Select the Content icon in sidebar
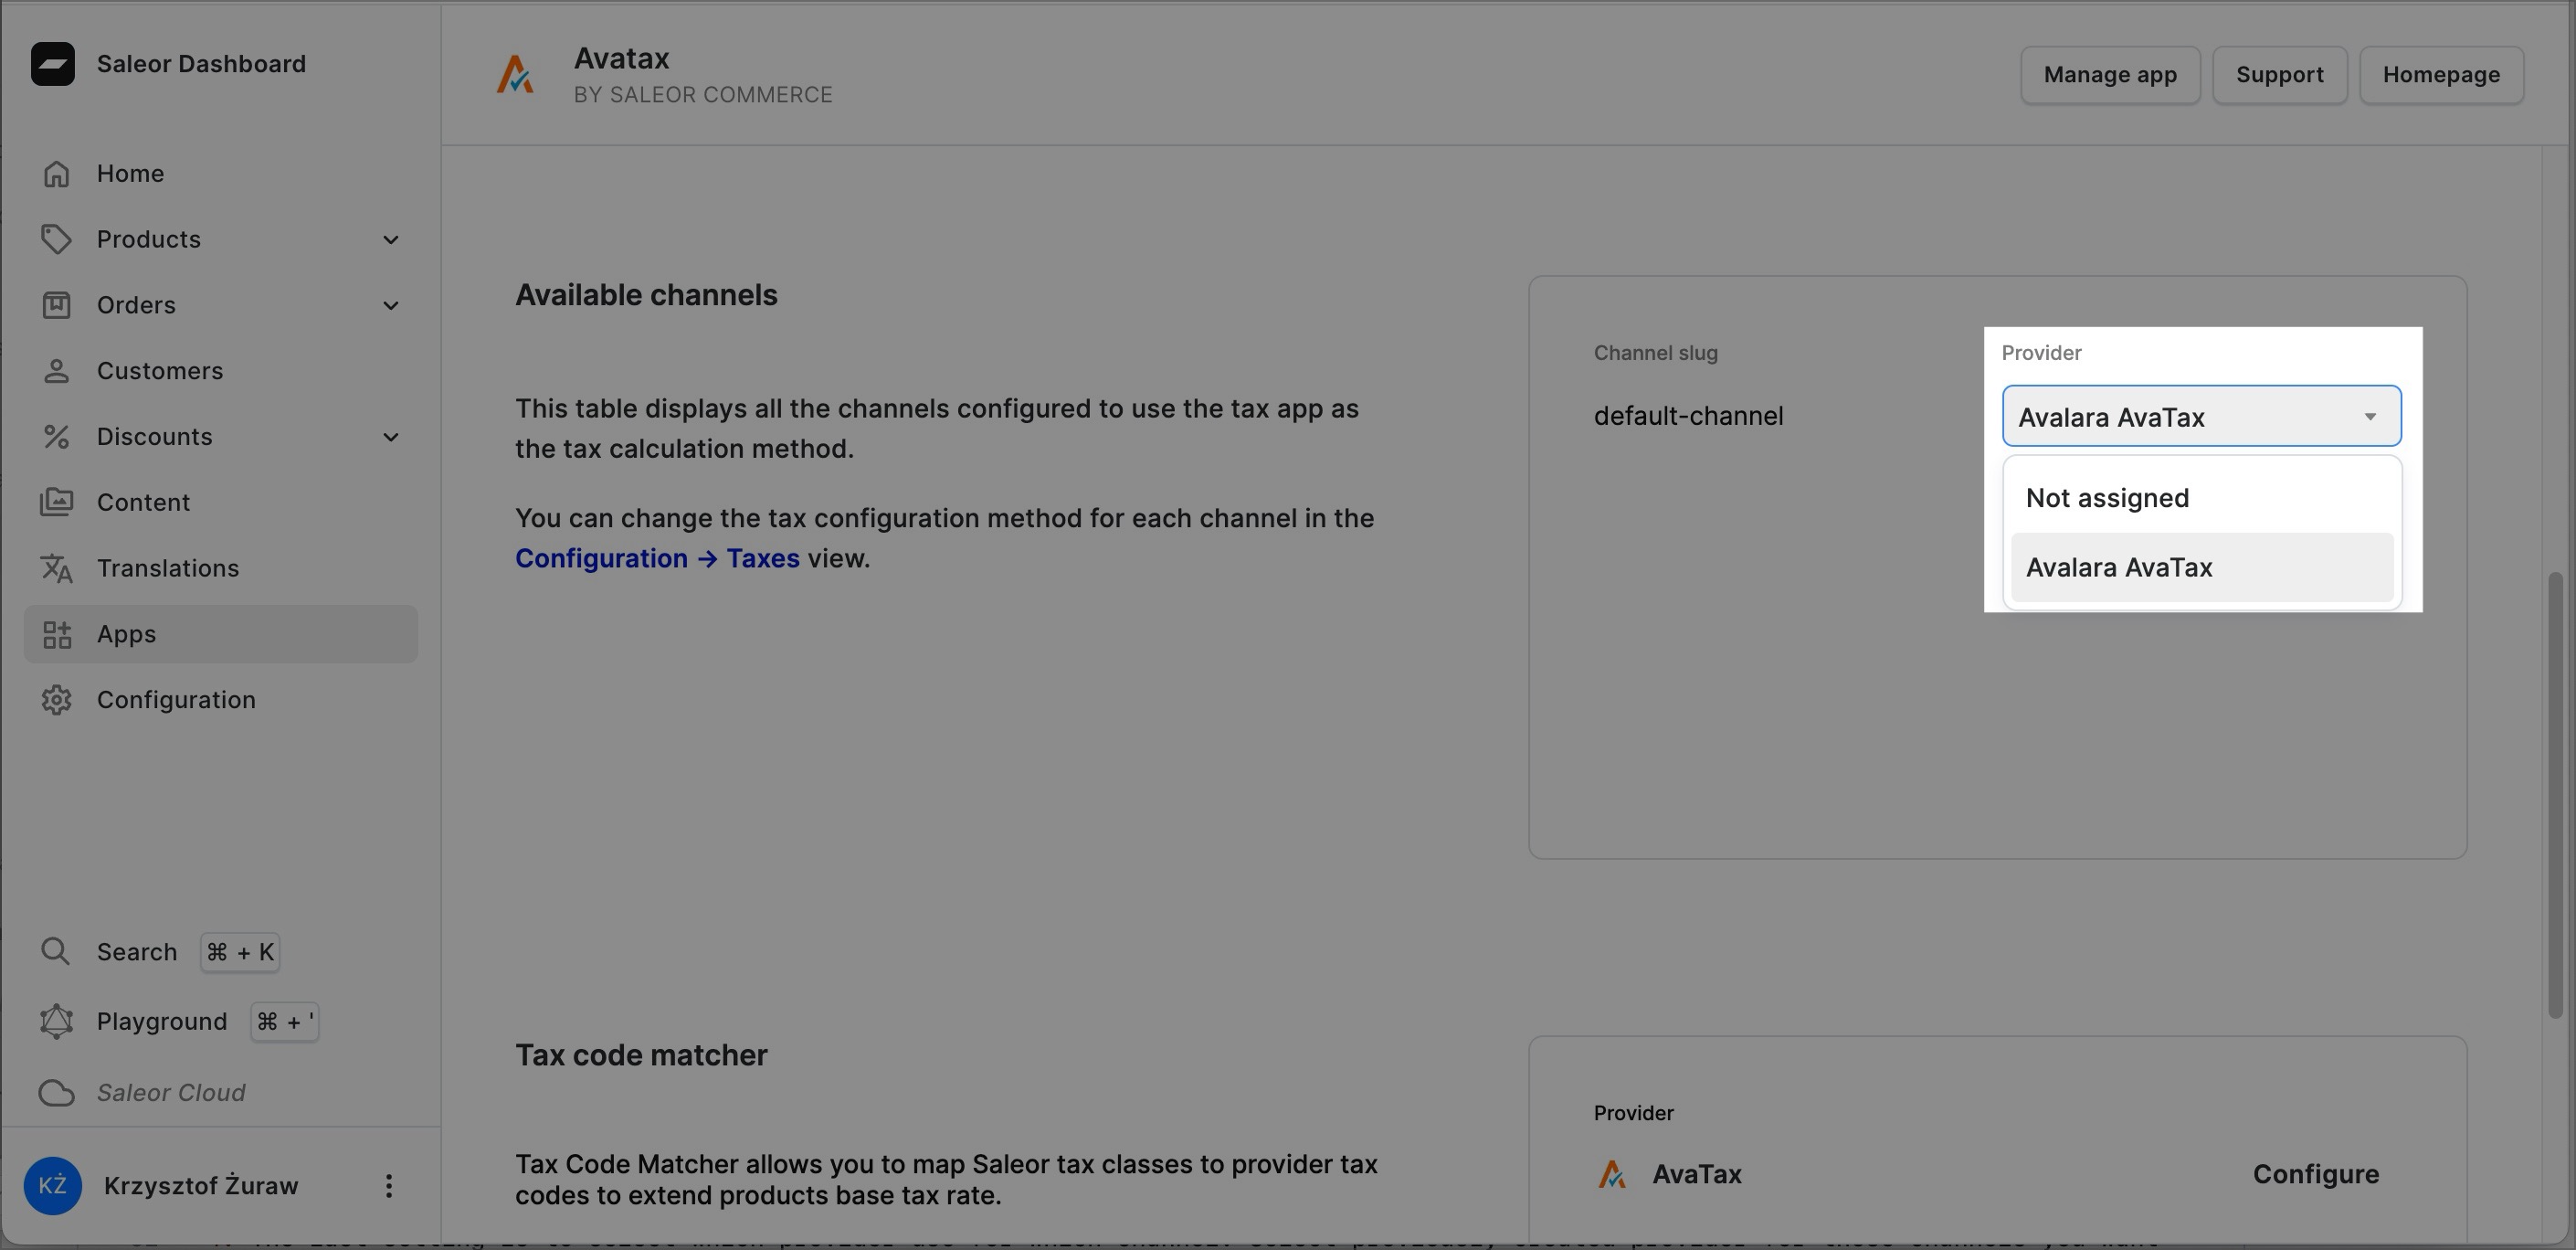2576x1250 pixels. [x=56, y=502]
